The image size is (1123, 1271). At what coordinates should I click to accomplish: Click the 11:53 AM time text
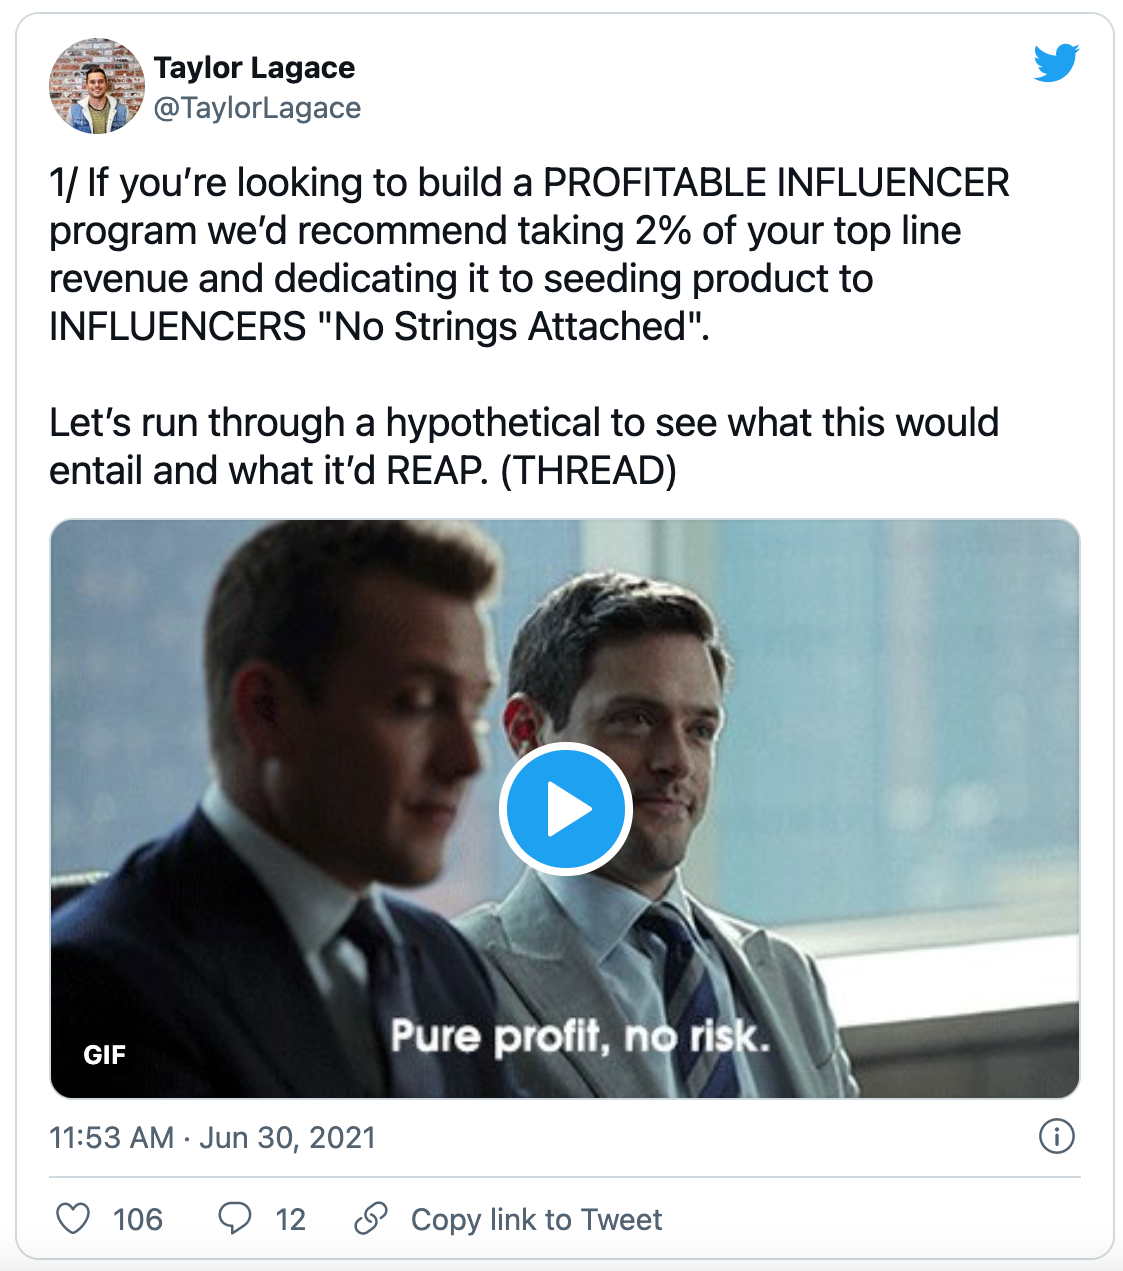[x=112, y=1138]
